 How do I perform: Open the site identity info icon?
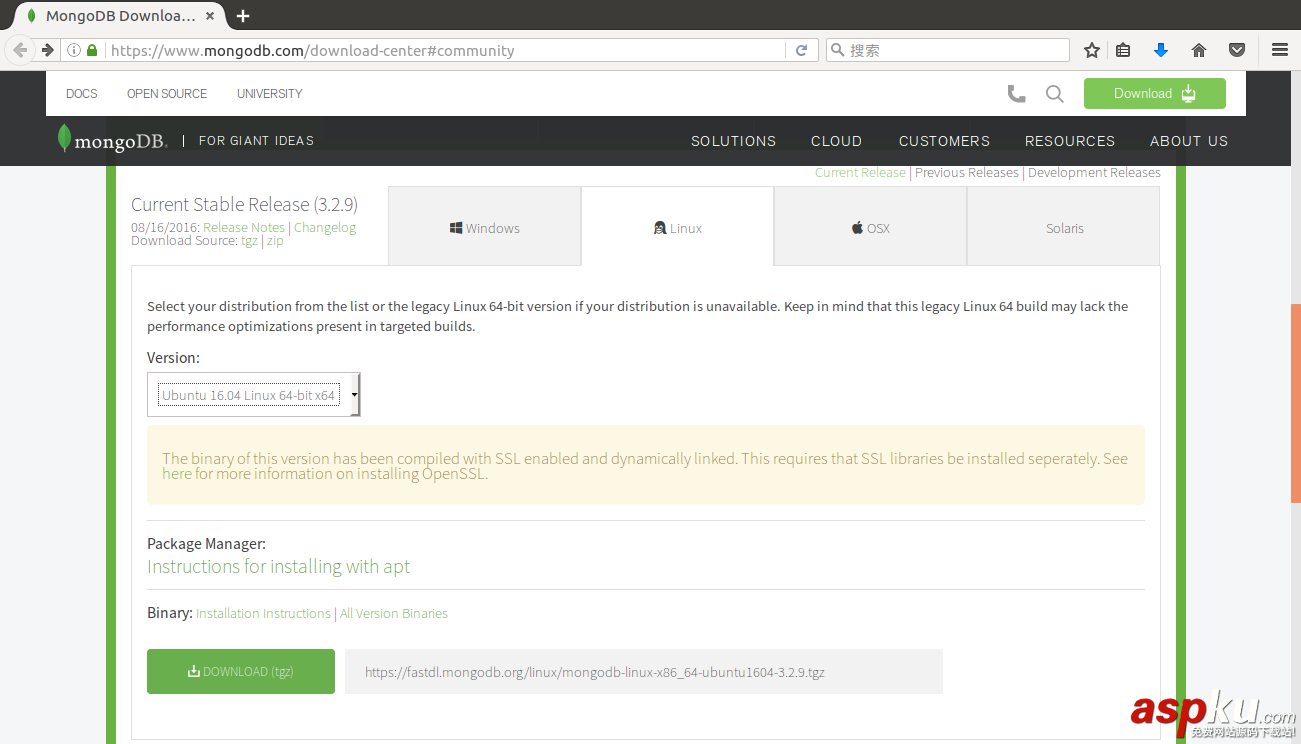75,50
